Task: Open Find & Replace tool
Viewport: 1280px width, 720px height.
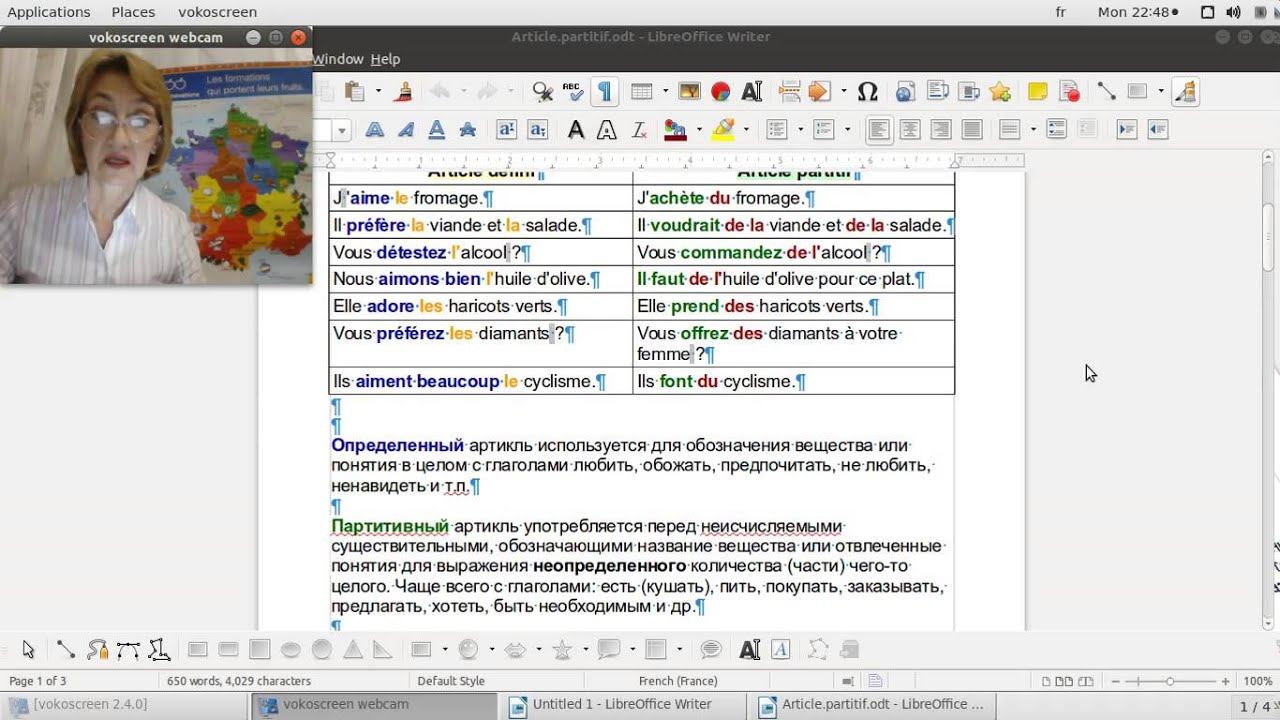Action: click(543, 92)
